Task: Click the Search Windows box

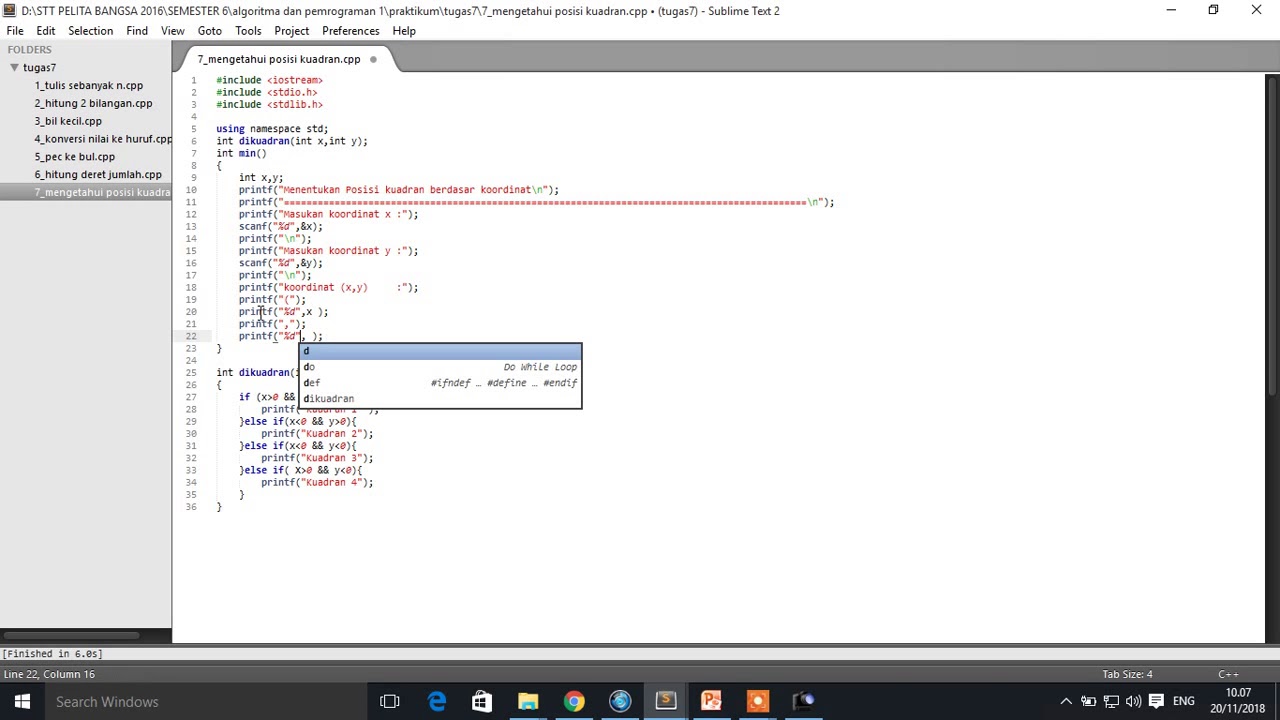Action: tap(205, 702)
